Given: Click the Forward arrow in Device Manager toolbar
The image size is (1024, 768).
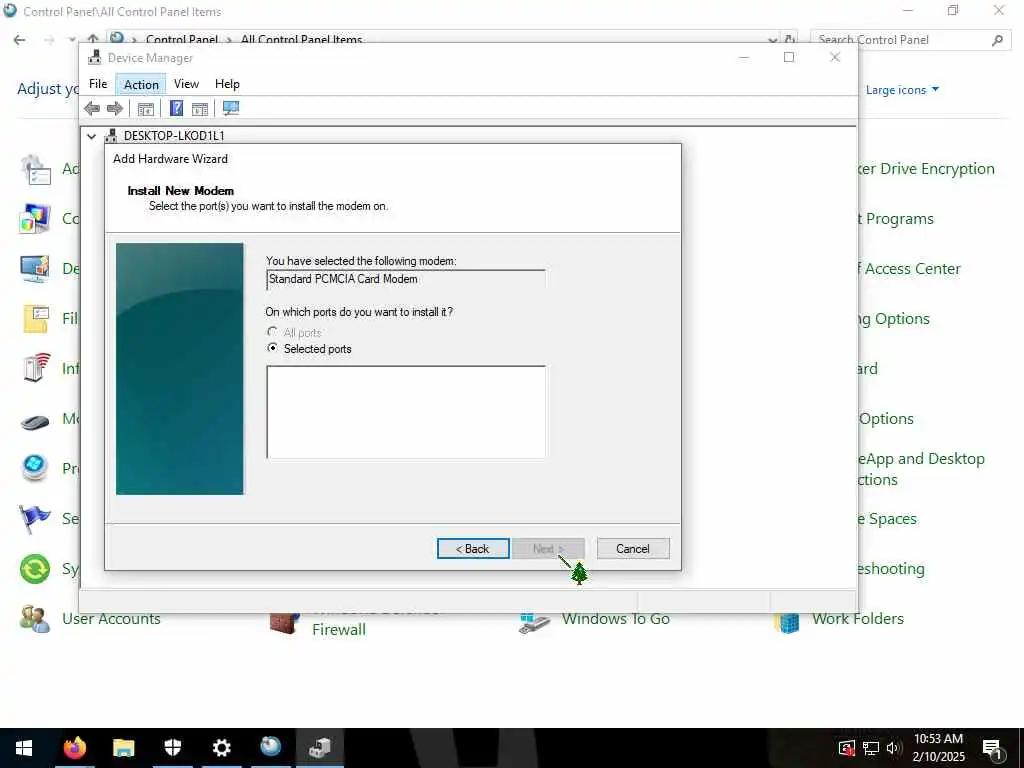Looking at the screenshot, I should (x=115, y=108).
